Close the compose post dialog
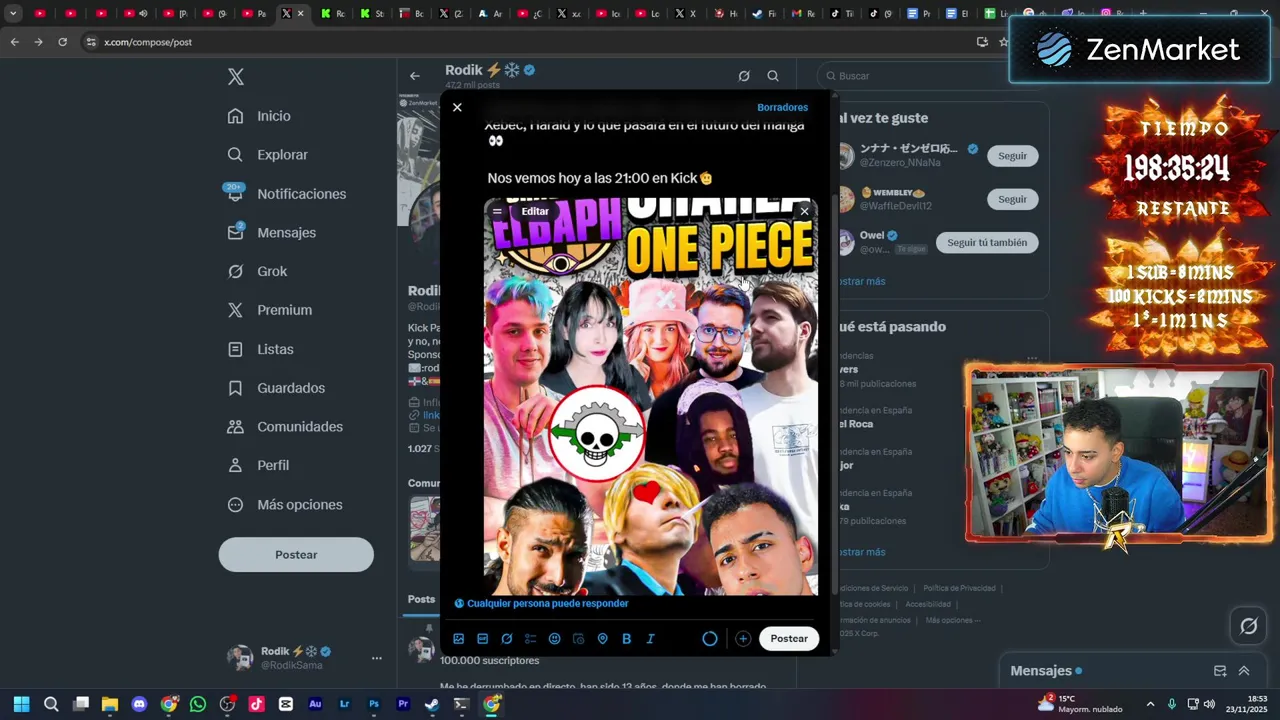This screenshot has width=1280, height=720. (457, 107)
